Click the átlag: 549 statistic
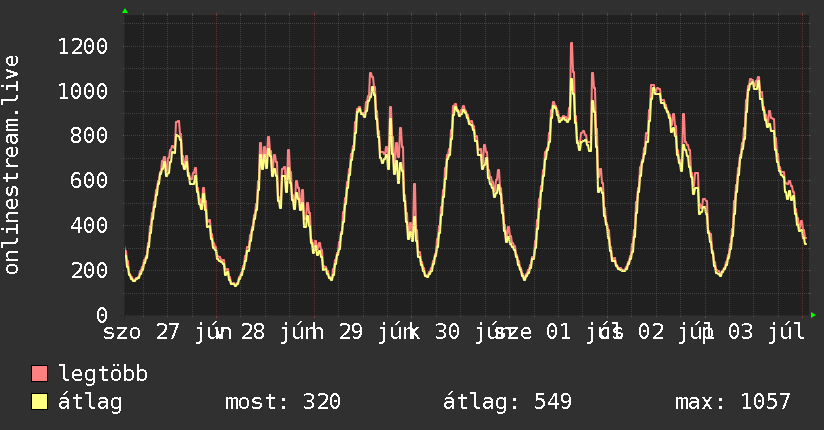The width and height of the screenshot is (824, 430). click(507, 402)
